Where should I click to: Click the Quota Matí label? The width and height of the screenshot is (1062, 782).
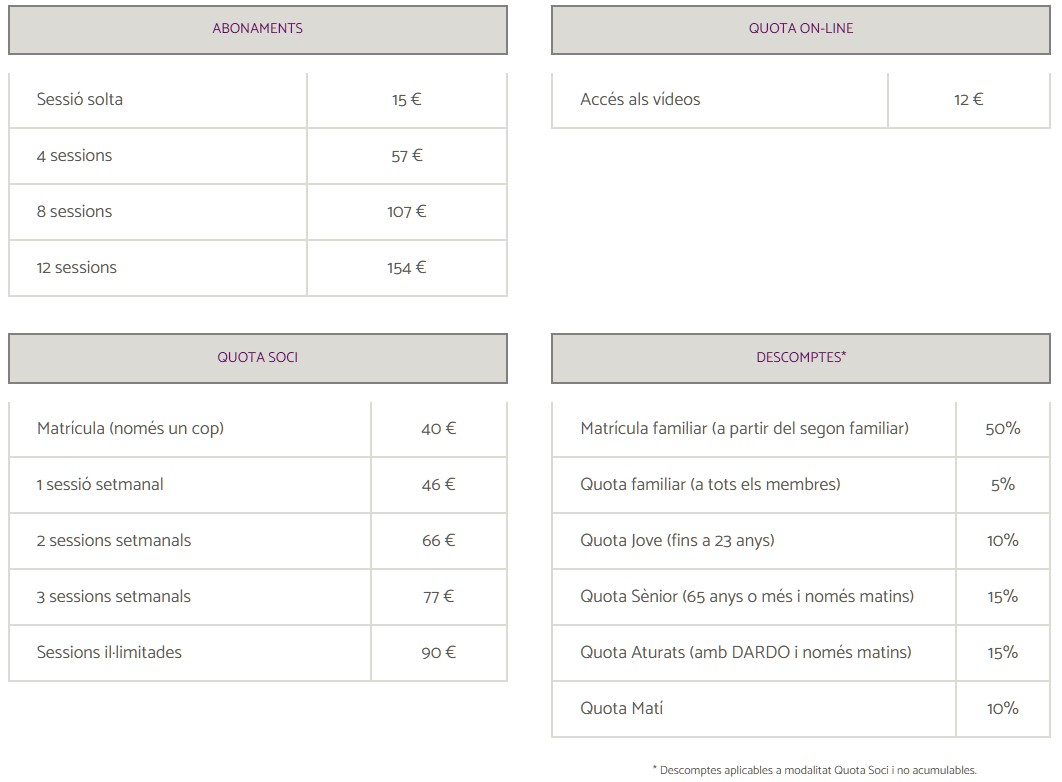tap(622, 708)
